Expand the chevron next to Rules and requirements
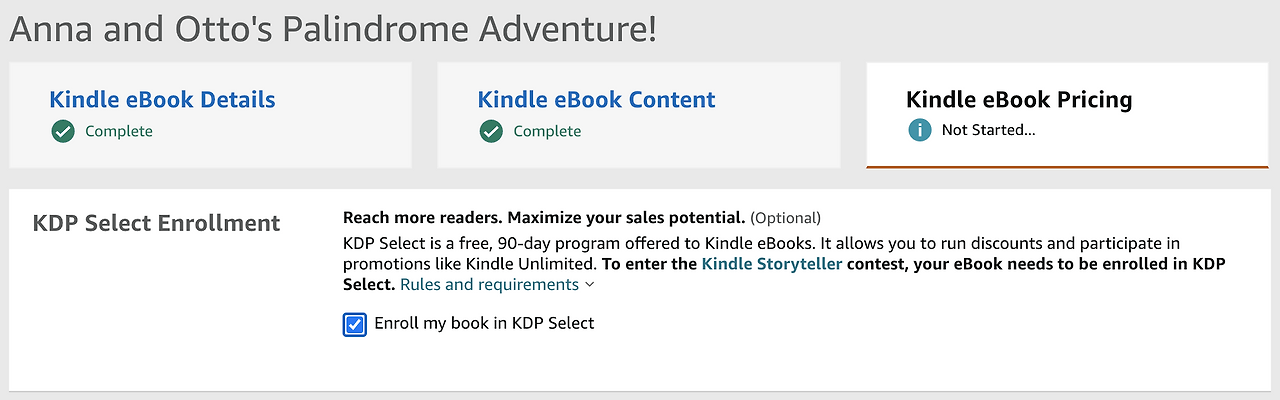This screenshot has width=1280, height=400. 590,285
